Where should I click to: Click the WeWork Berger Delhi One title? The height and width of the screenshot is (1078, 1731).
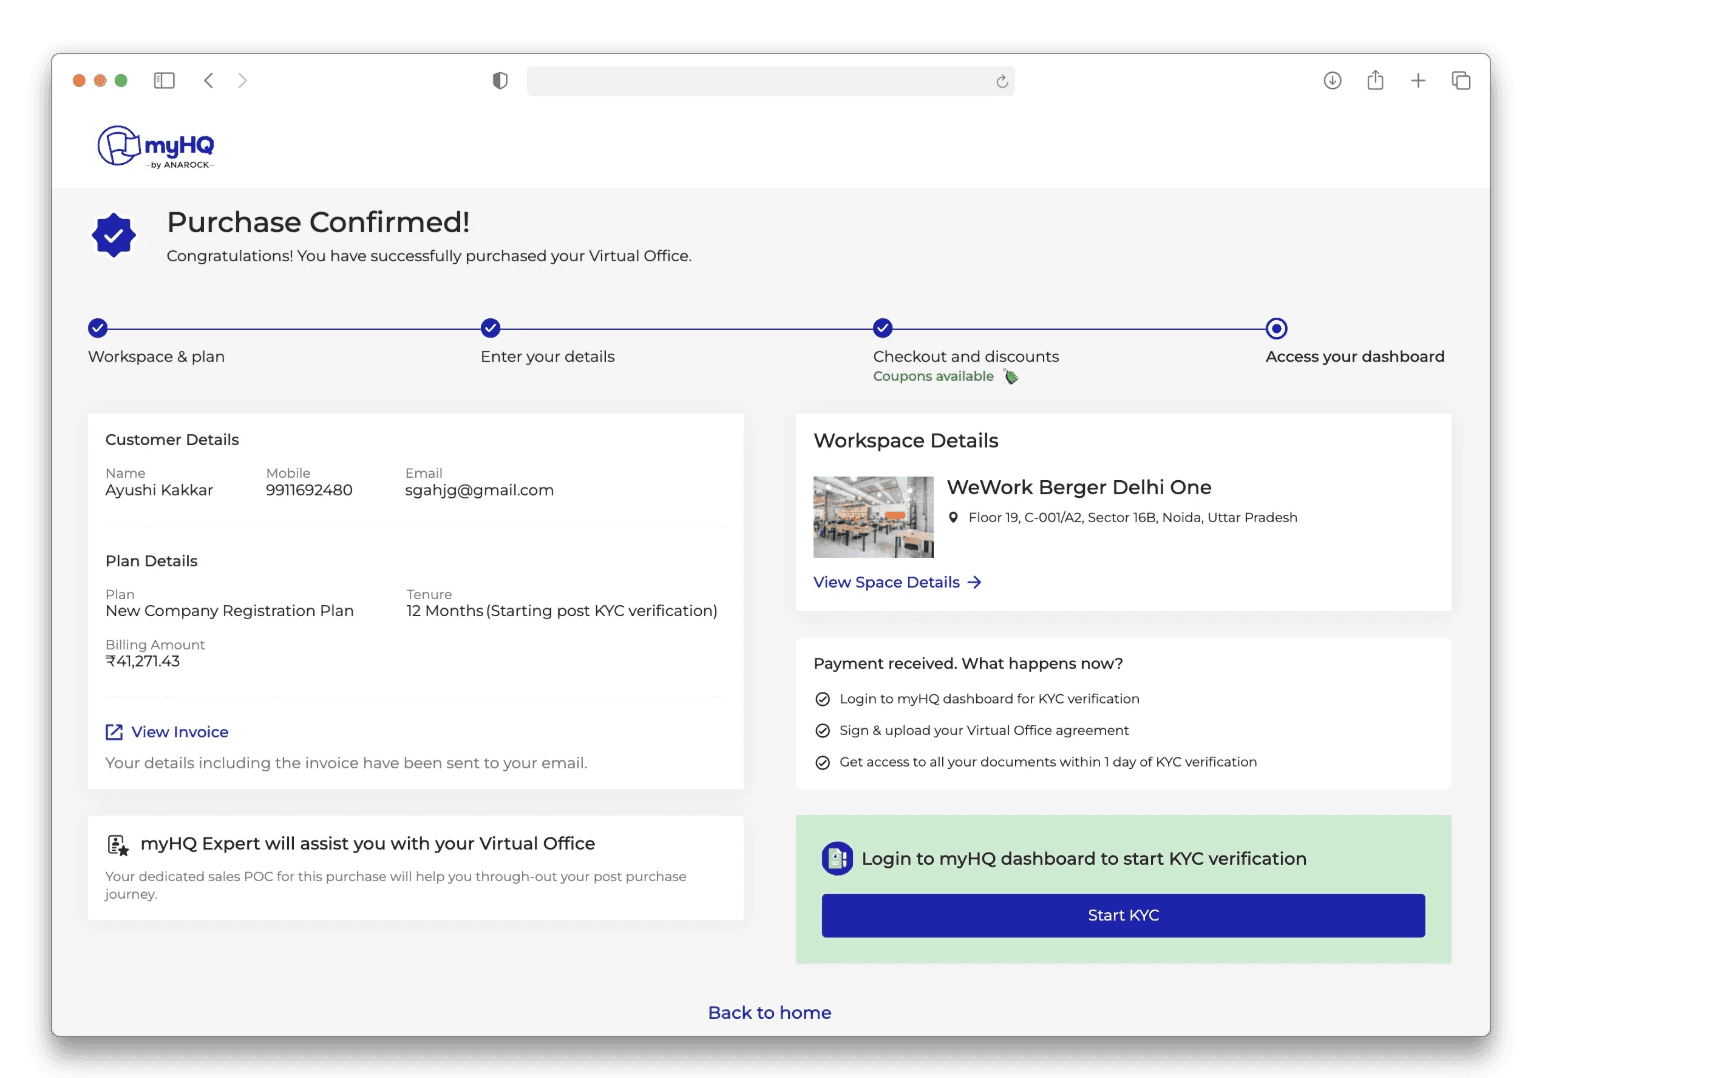tap(1079, 487)
